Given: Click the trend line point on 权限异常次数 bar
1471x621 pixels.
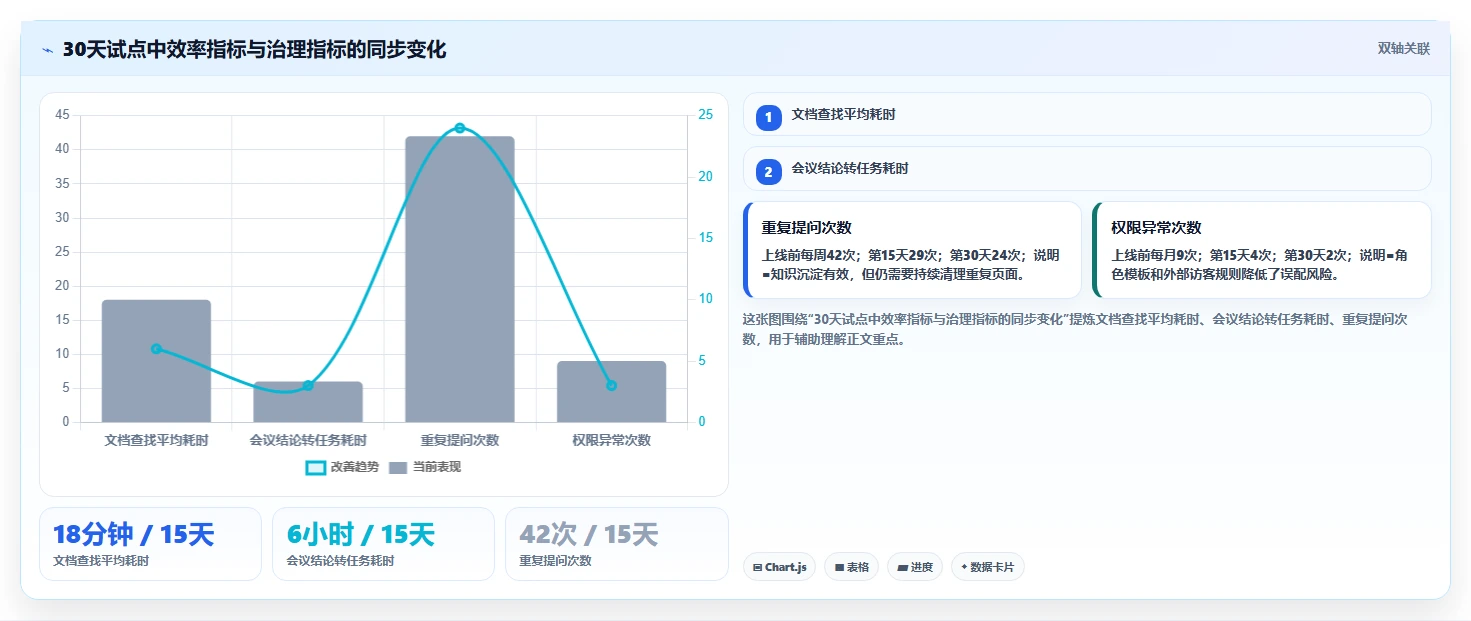Looking at the screenshot, I should coord(611,385).
